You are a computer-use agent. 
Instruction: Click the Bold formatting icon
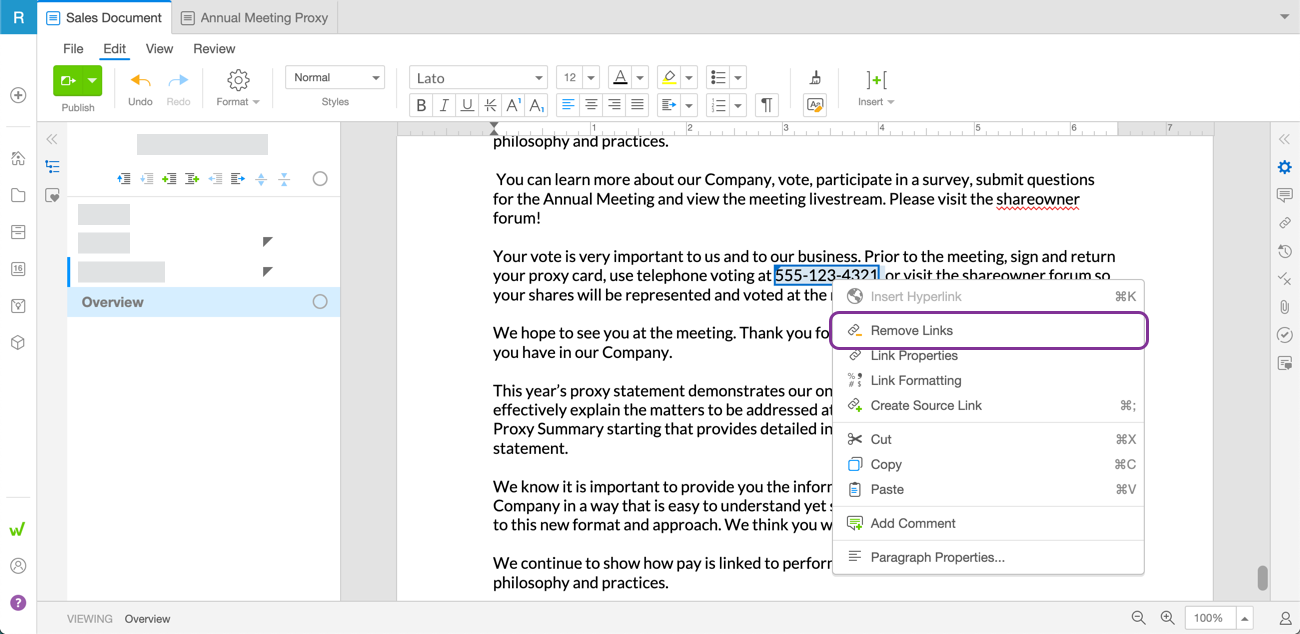point(421,105)
